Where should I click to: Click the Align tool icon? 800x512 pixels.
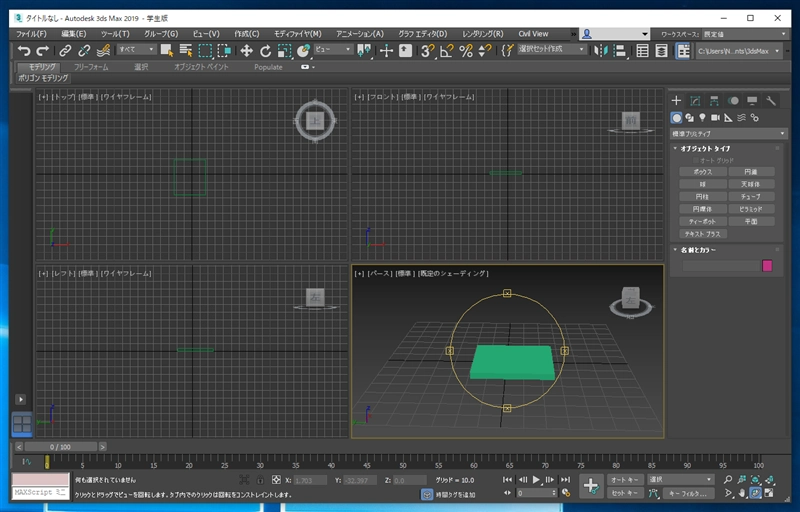(620, 50)
